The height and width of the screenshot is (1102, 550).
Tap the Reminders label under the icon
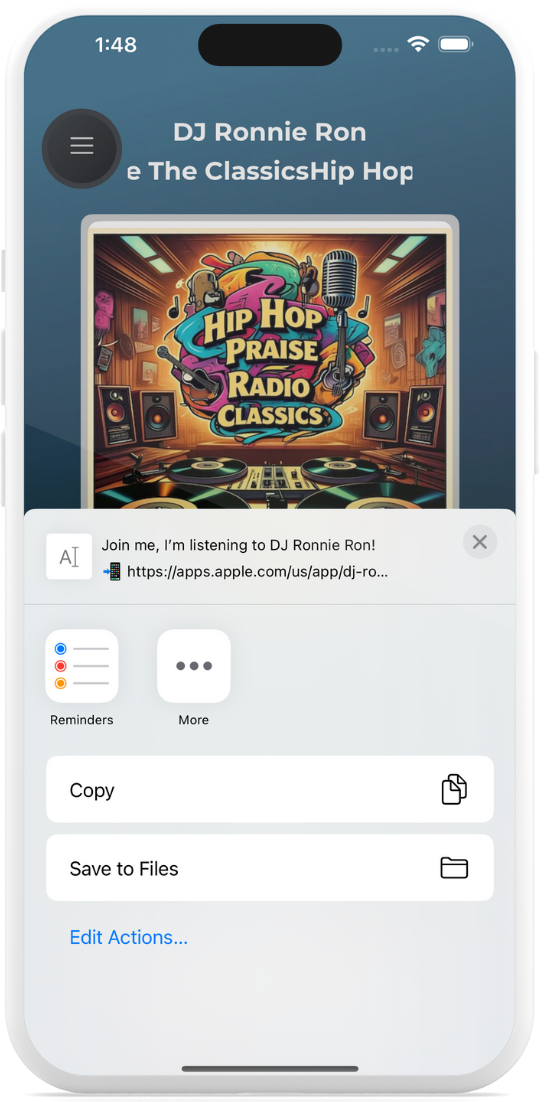coord(81,720)
